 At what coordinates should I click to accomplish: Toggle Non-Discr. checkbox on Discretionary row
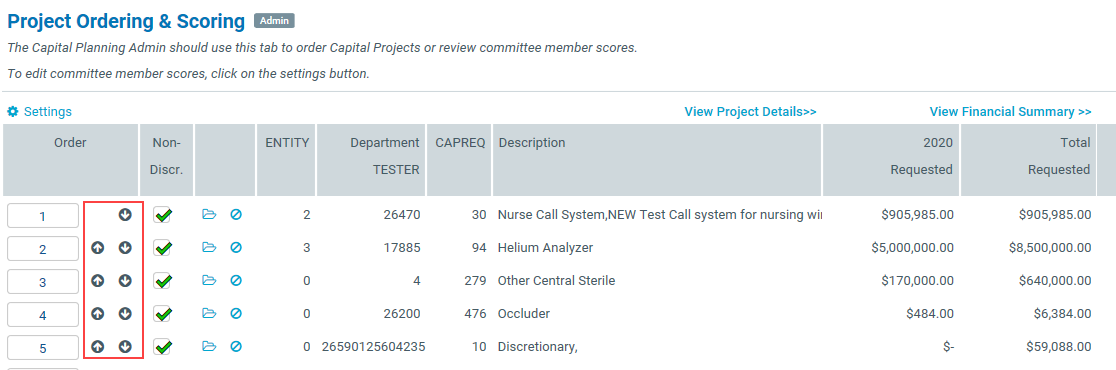pyautogui.click(x=163, y=347)
